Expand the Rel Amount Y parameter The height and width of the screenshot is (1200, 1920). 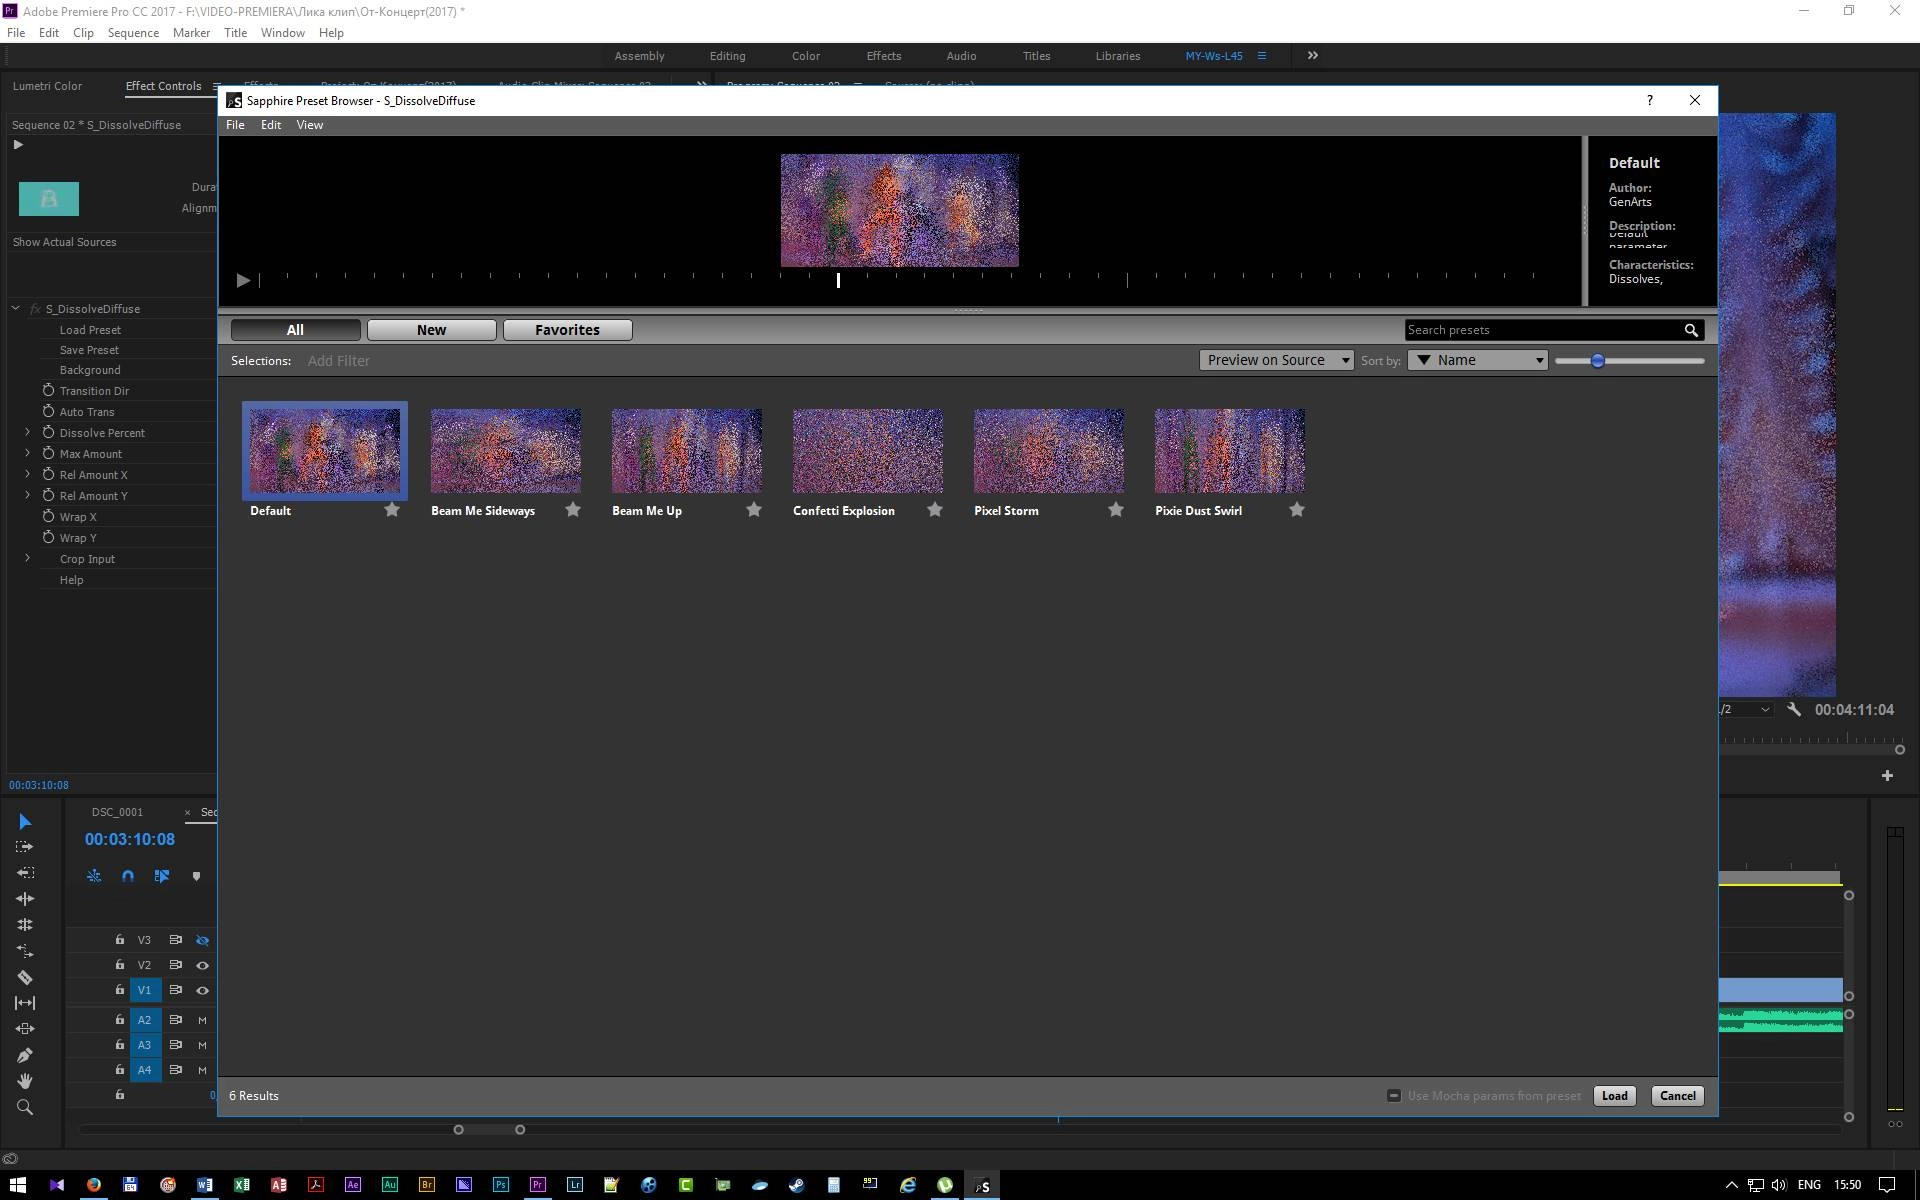click(x=28, y=495)
